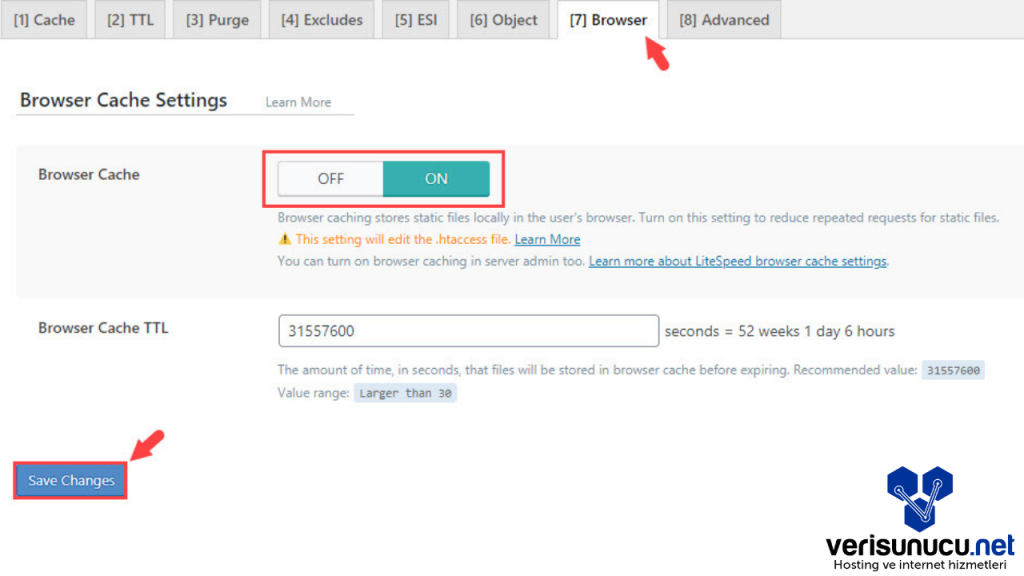Open Learn More beside Browser Cache Settings heading
1024x576 pixels.
click(x=298, y=102)
